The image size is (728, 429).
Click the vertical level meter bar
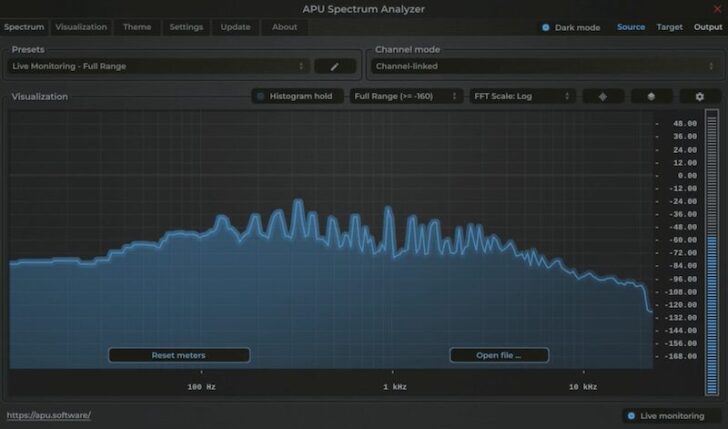pos(712,253)
